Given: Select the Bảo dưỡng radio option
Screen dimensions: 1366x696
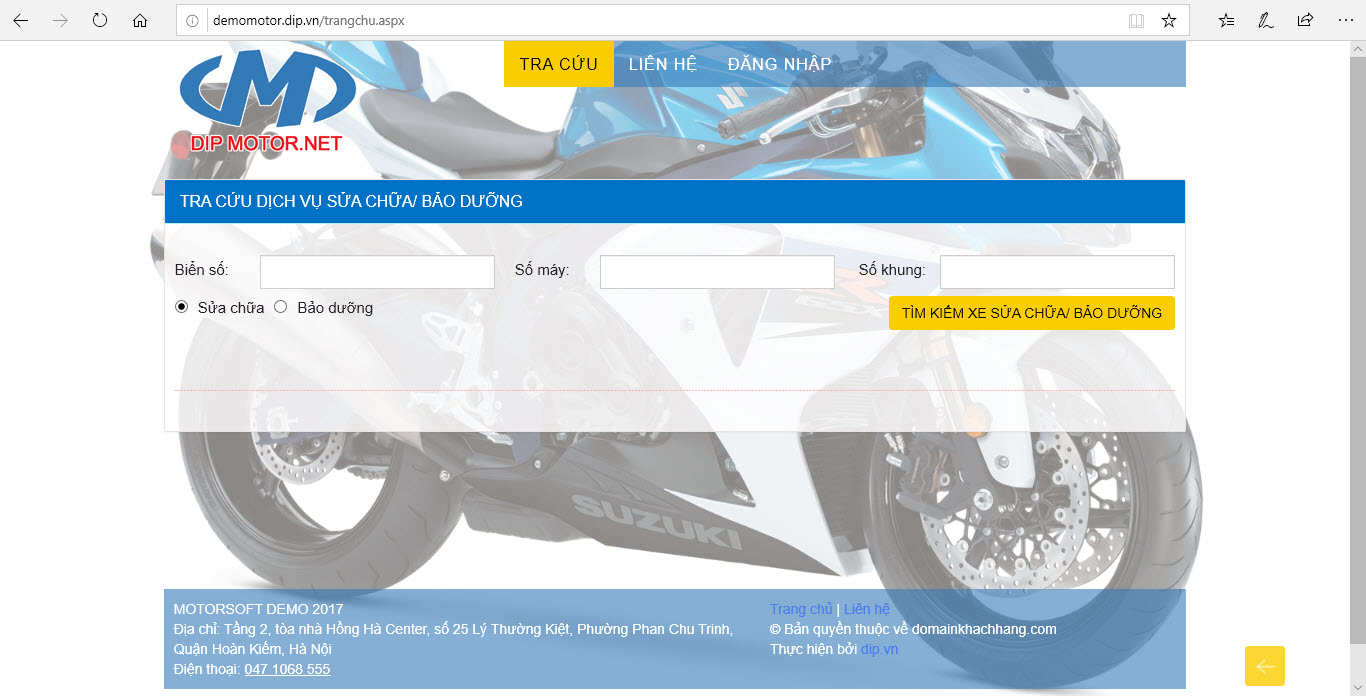Looking at the screenshot, I should (281, 307).
